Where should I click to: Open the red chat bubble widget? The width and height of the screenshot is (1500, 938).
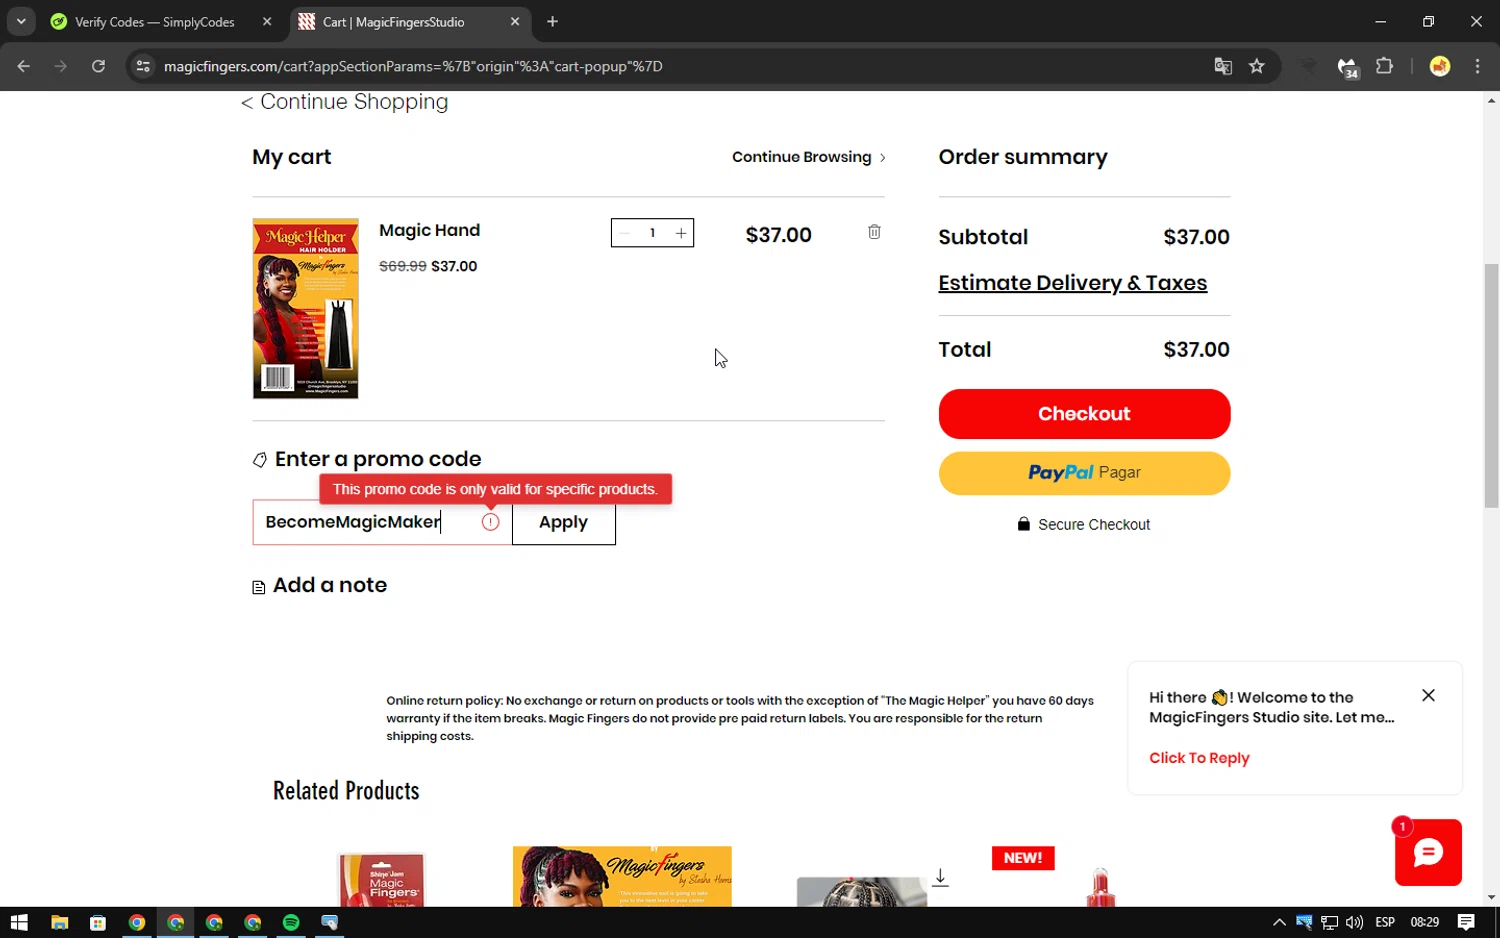pos(1428,853)
